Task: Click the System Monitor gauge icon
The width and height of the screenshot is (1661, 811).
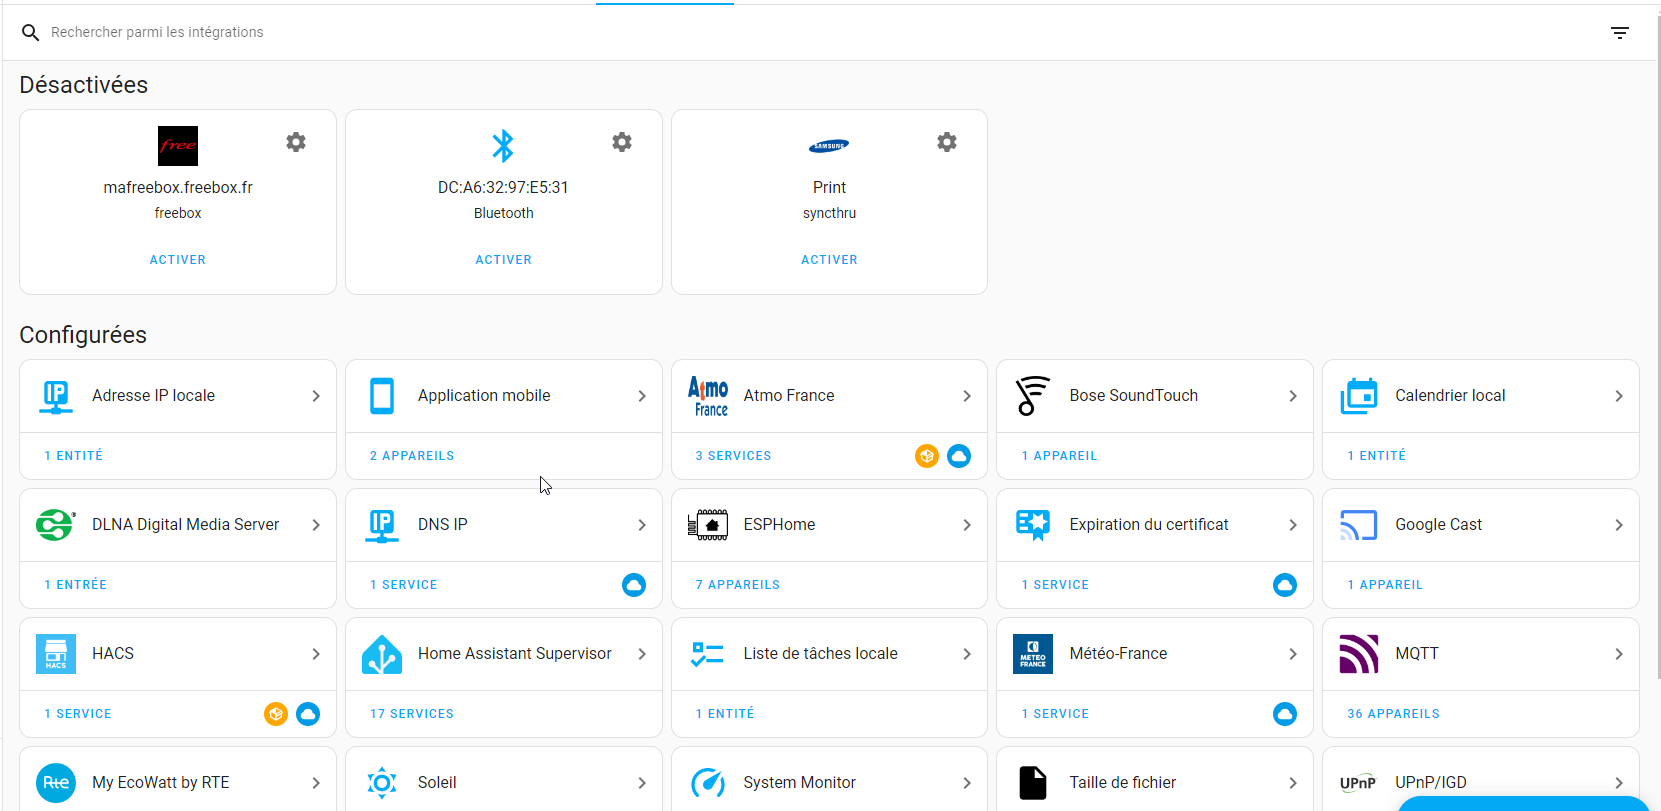Action: pos(708,783)
